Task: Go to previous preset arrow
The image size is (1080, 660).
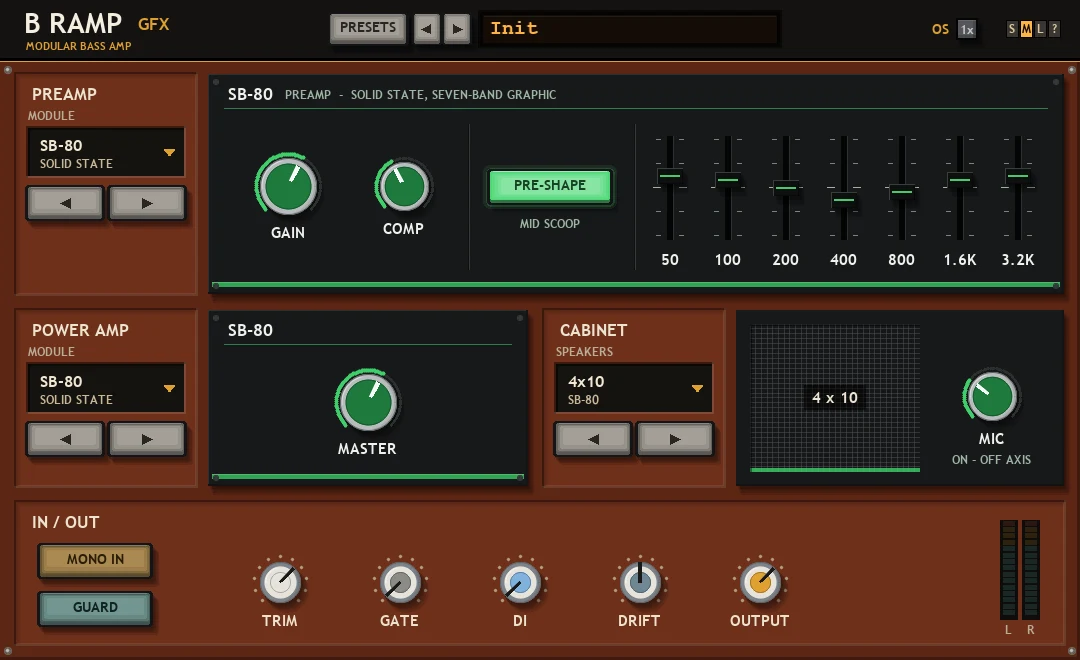Action: tap(426, 29)
